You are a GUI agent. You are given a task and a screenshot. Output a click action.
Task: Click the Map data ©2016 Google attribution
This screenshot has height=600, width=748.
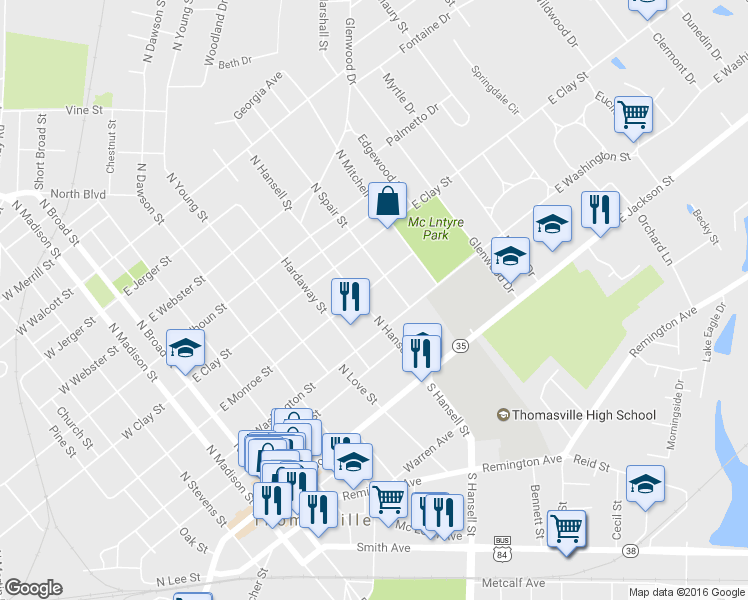point(687,592)
